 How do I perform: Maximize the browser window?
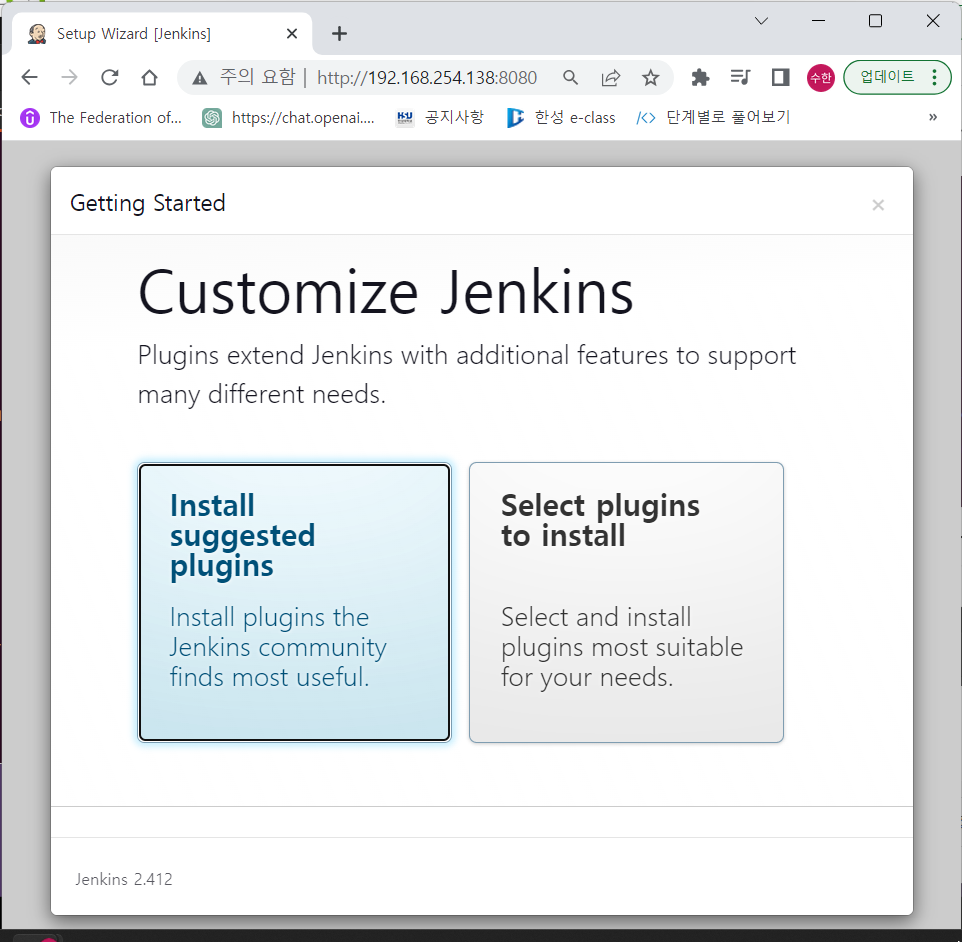[875, 21]
